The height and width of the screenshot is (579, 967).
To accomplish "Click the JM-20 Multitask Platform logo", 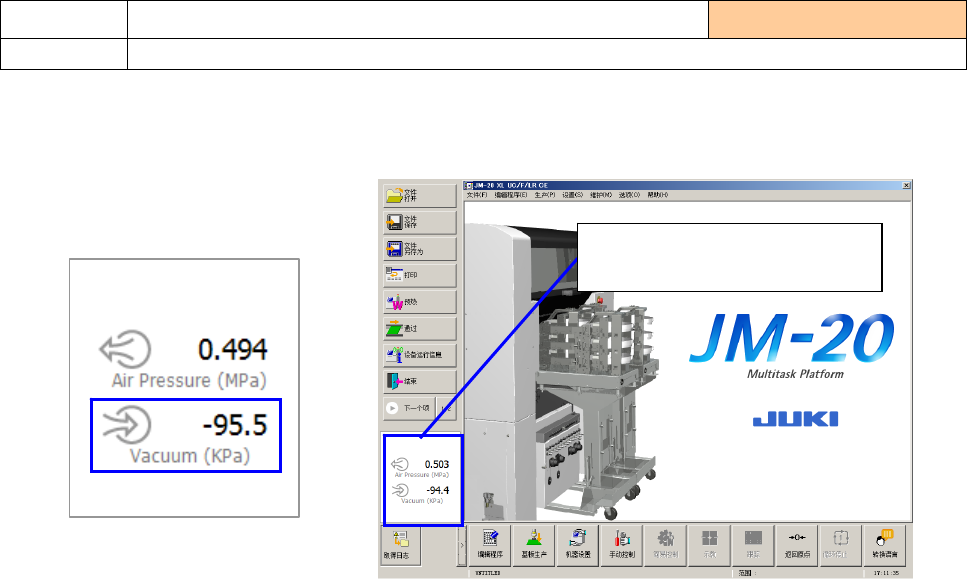I will click(792, 345).
